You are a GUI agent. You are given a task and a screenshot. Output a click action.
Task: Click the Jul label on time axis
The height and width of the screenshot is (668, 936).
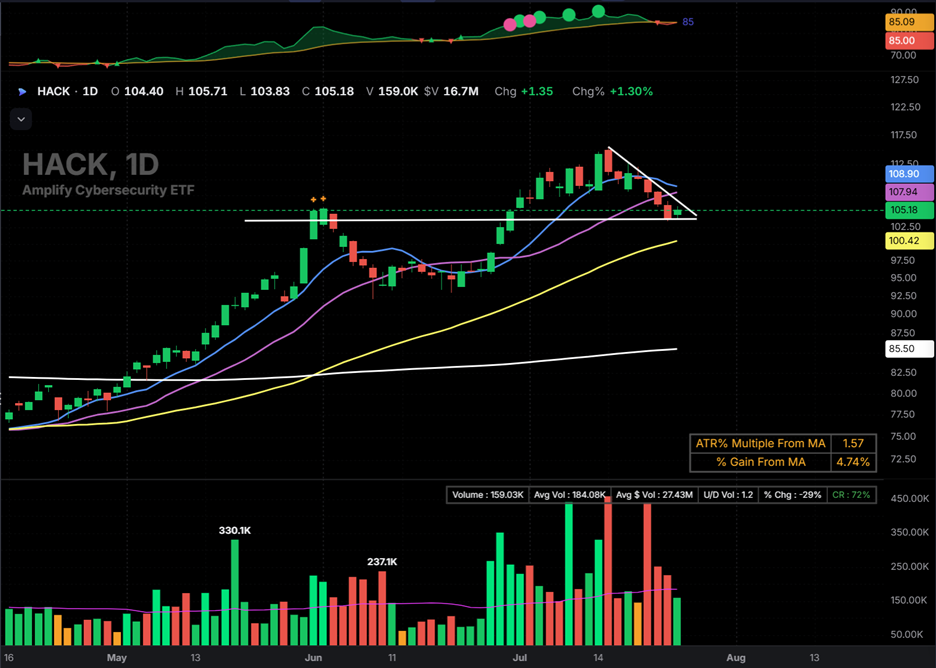(x=519, y=658)
